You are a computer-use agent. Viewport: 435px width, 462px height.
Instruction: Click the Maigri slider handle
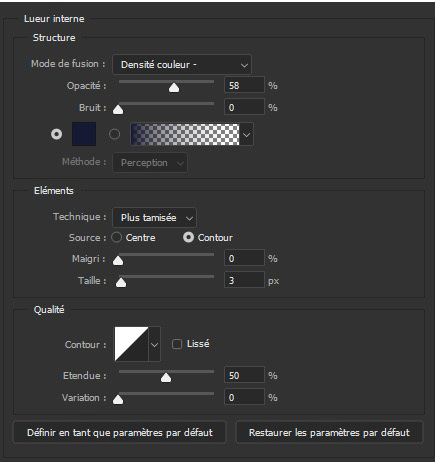coord(118,261)
